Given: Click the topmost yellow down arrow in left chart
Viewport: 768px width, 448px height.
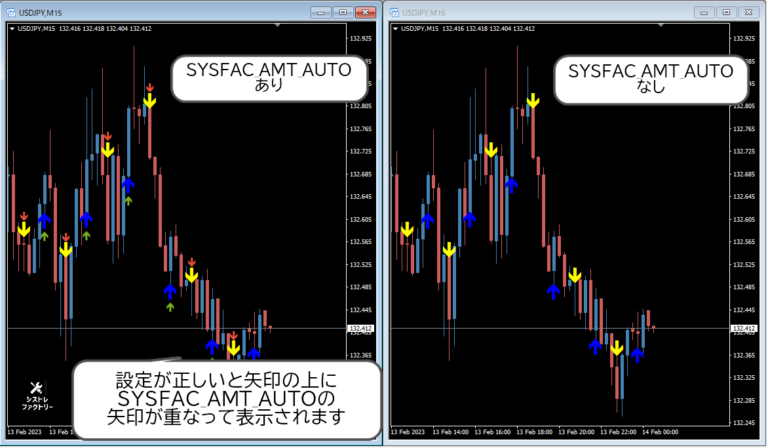Looking at the screenshot, I should click(149, 100).
